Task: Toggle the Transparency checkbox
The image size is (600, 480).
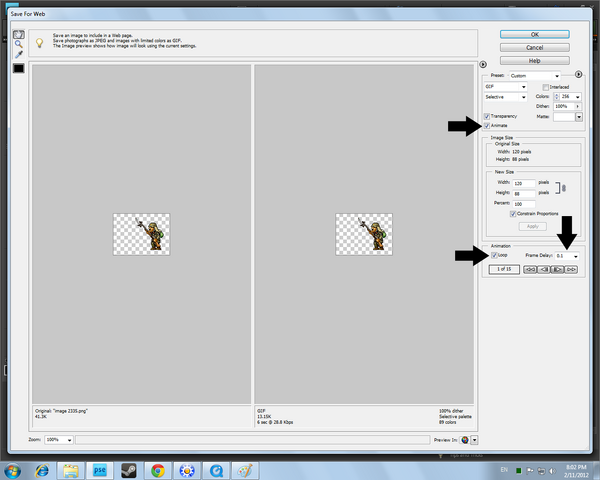Action: pos(487,116)
